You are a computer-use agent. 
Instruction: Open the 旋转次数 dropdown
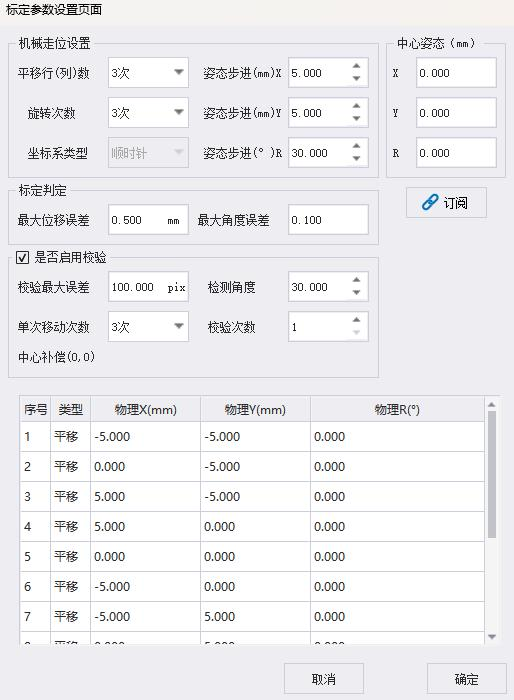(148, 112)
